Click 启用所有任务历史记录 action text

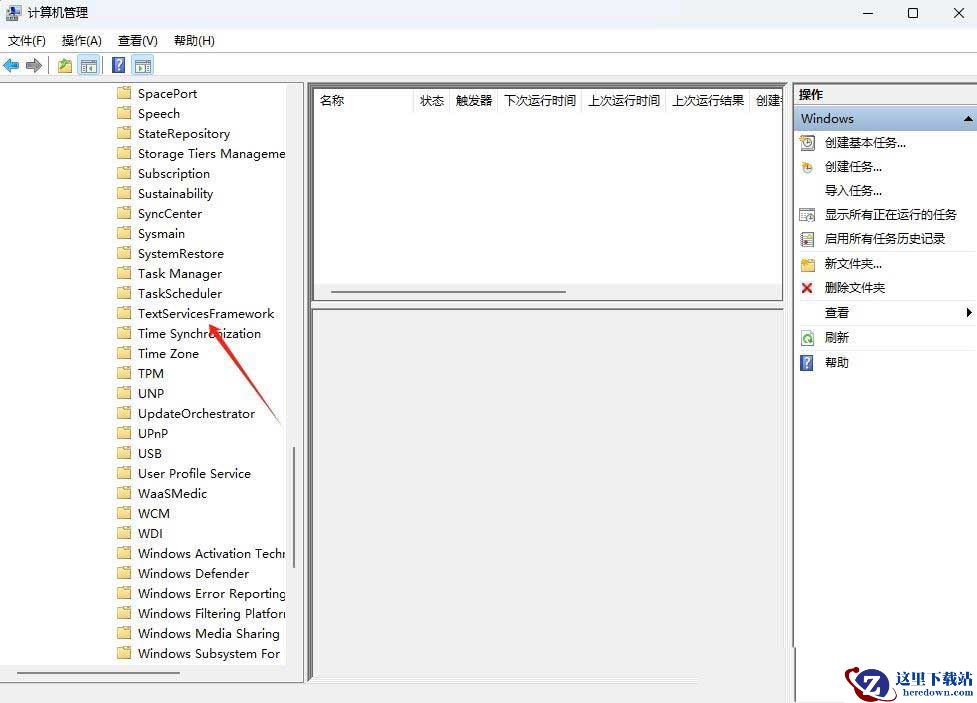click(885, 239)
